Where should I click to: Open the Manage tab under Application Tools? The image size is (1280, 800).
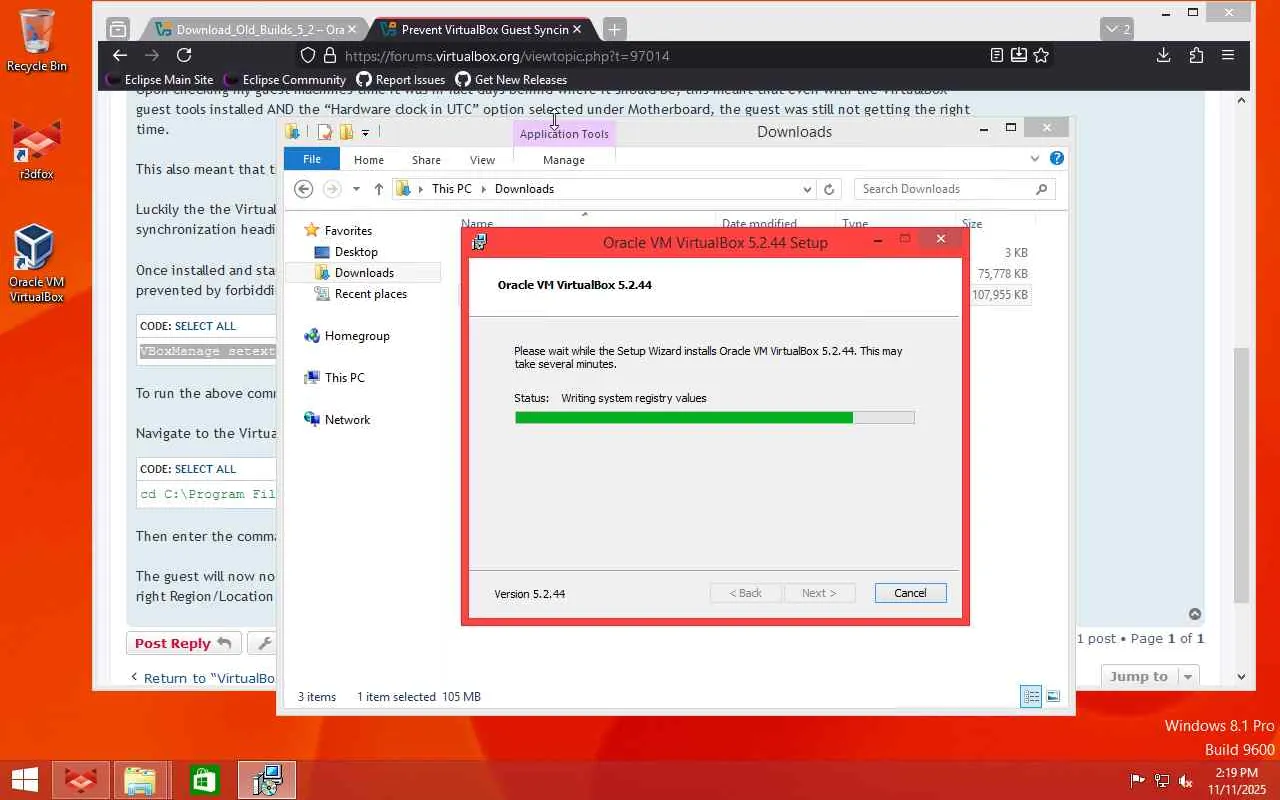tap(564, 160)
